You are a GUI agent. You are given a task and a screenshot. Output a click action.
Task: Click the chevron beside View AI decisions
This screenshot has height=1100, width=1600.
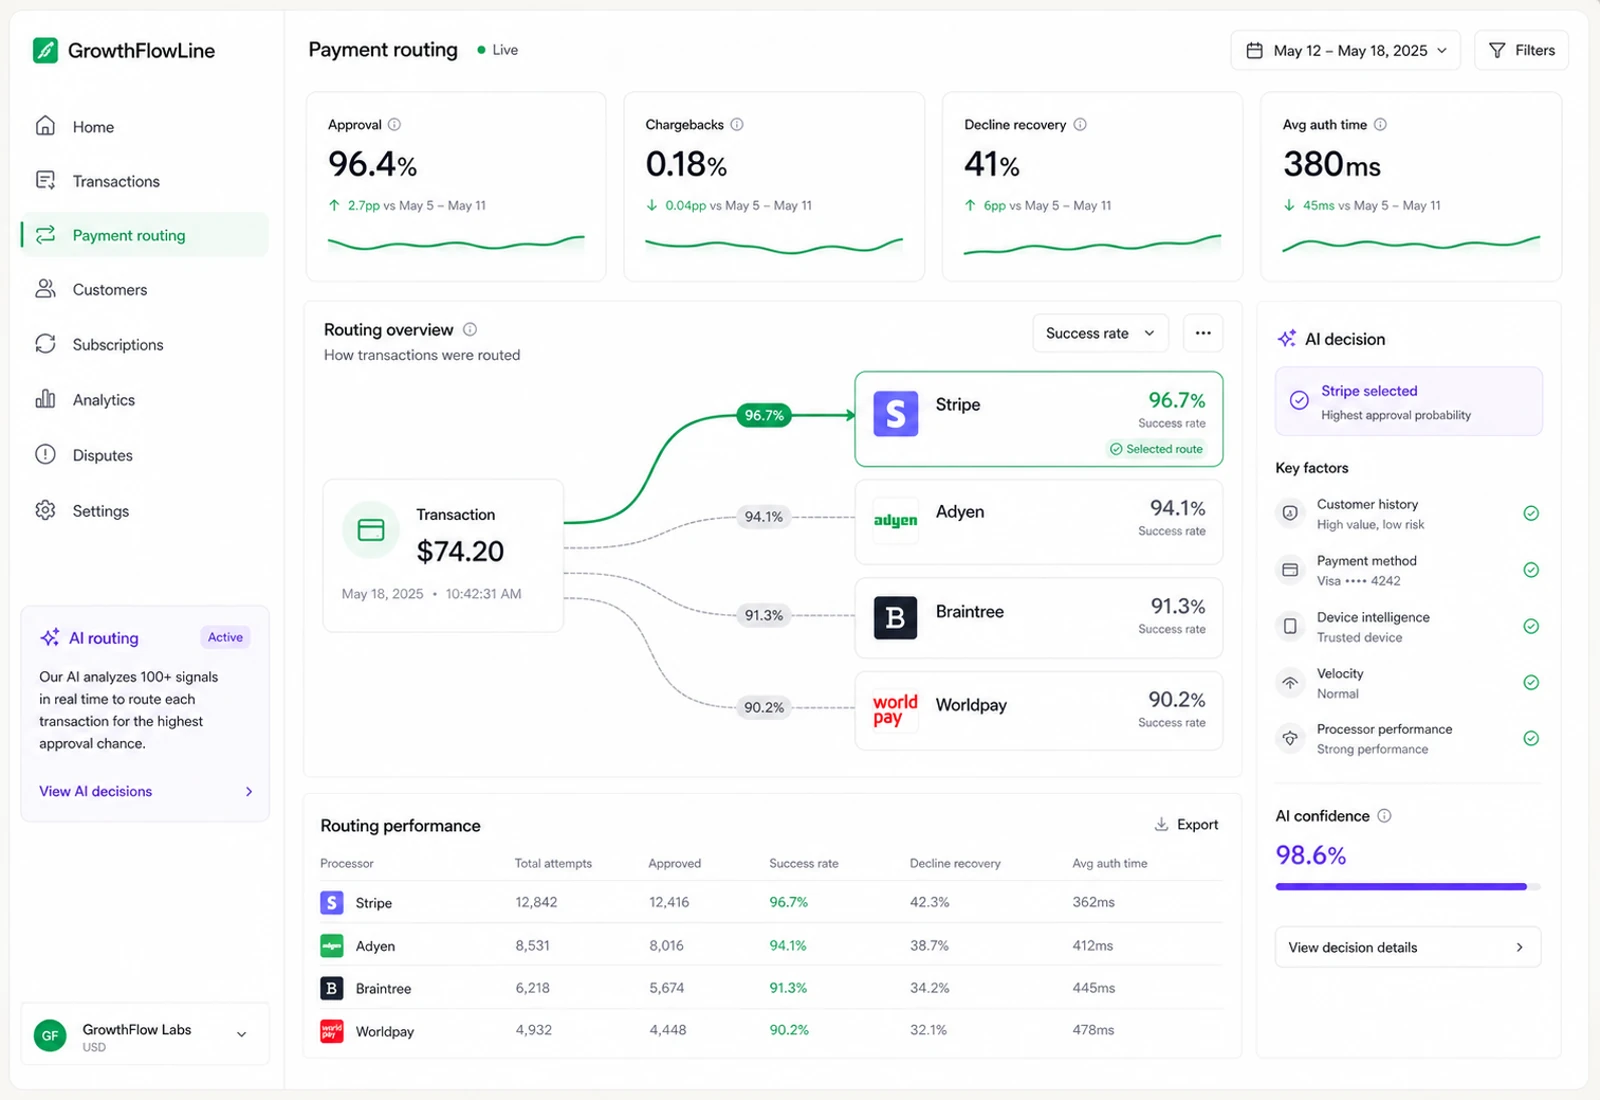coord(249,791)
